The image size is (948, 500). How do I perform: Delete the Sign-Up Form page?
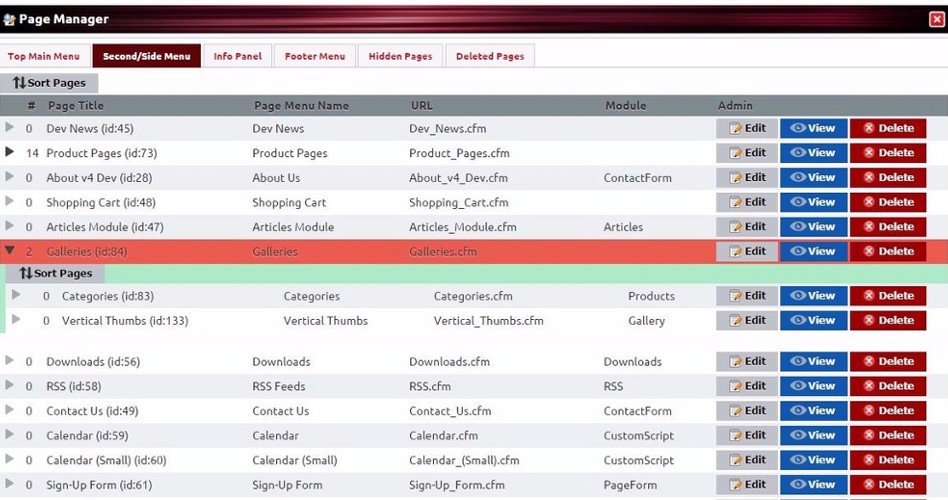(x=888, y=485)
